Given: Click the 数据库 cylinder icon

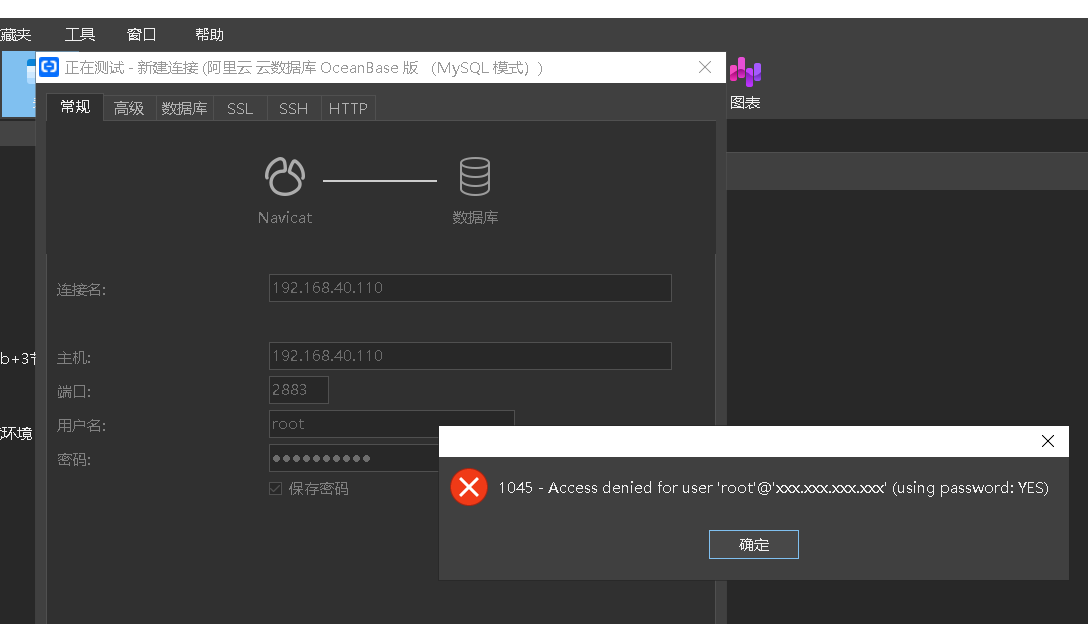Looking at the screenshot, I should pos(474,177).
